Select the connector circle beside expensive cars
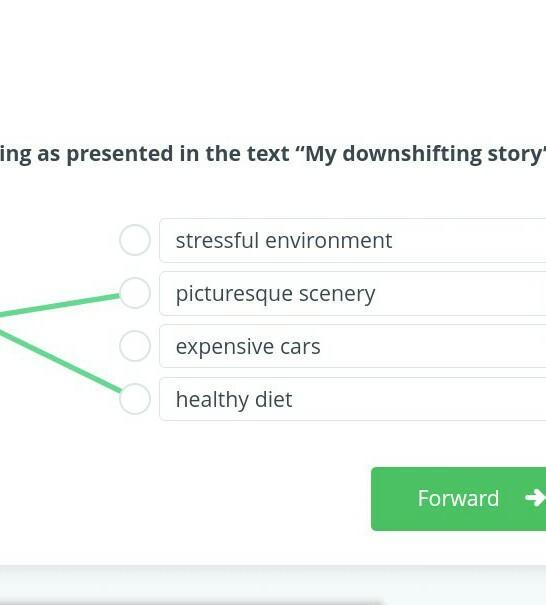The width and height of the screenshot is (546, 605). pos(135,346)
